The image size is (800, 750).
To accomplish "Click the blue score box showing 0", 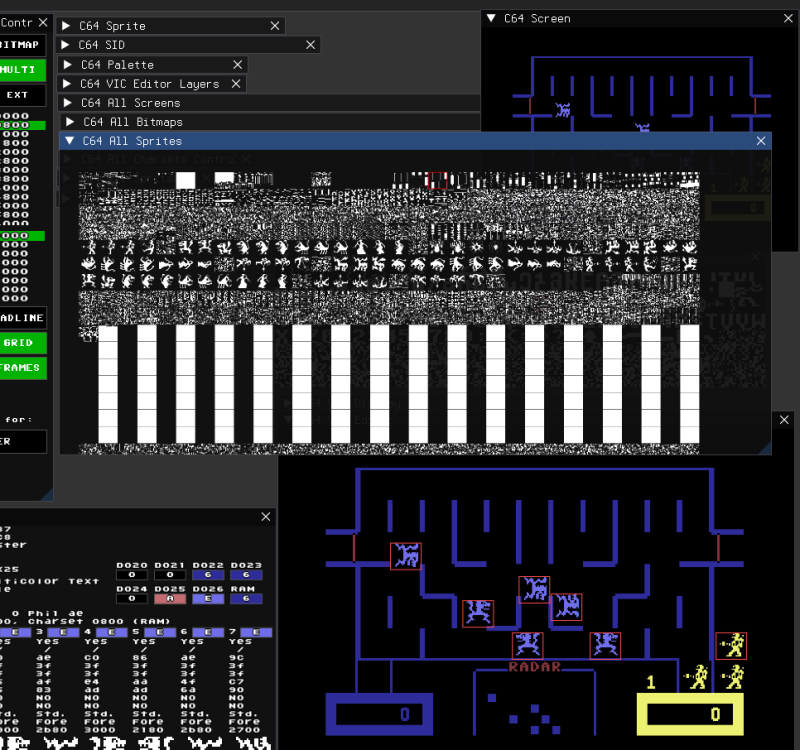I will pyautogui.click(x=379, y=714).
